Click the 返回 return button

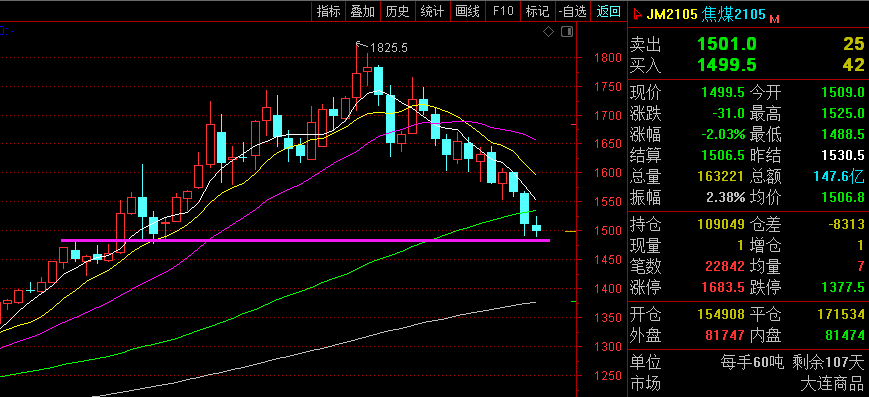click(609, 11)
